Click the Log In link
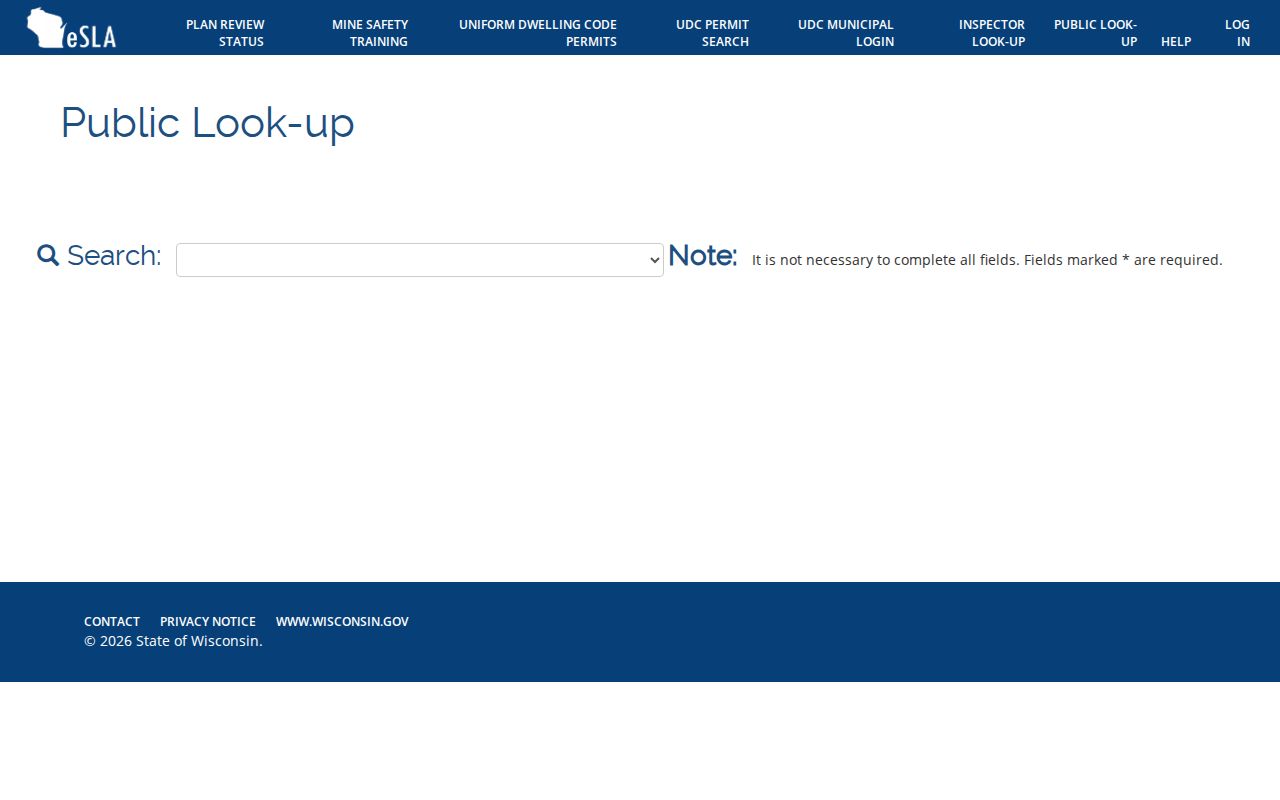 pos(1237,33)
